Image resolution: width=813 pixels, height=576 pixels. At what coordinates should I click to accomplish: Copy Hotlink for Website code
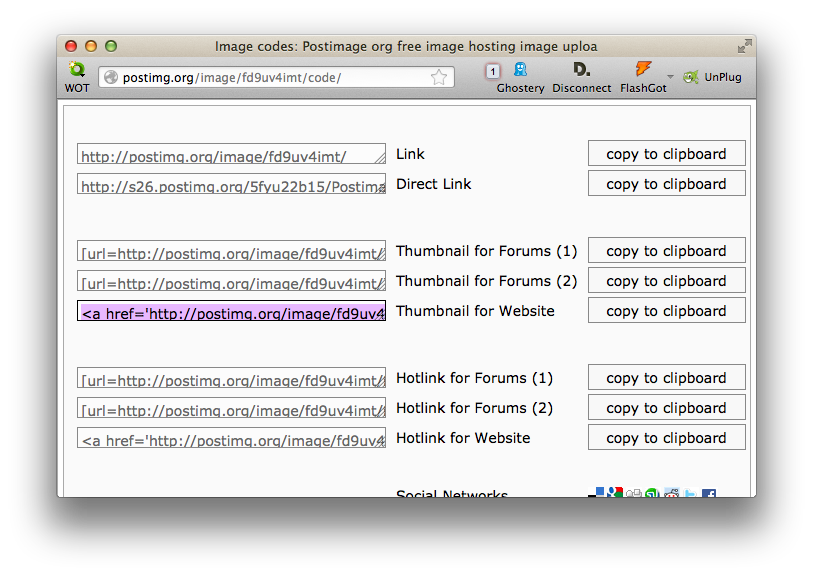pos(667,438)
